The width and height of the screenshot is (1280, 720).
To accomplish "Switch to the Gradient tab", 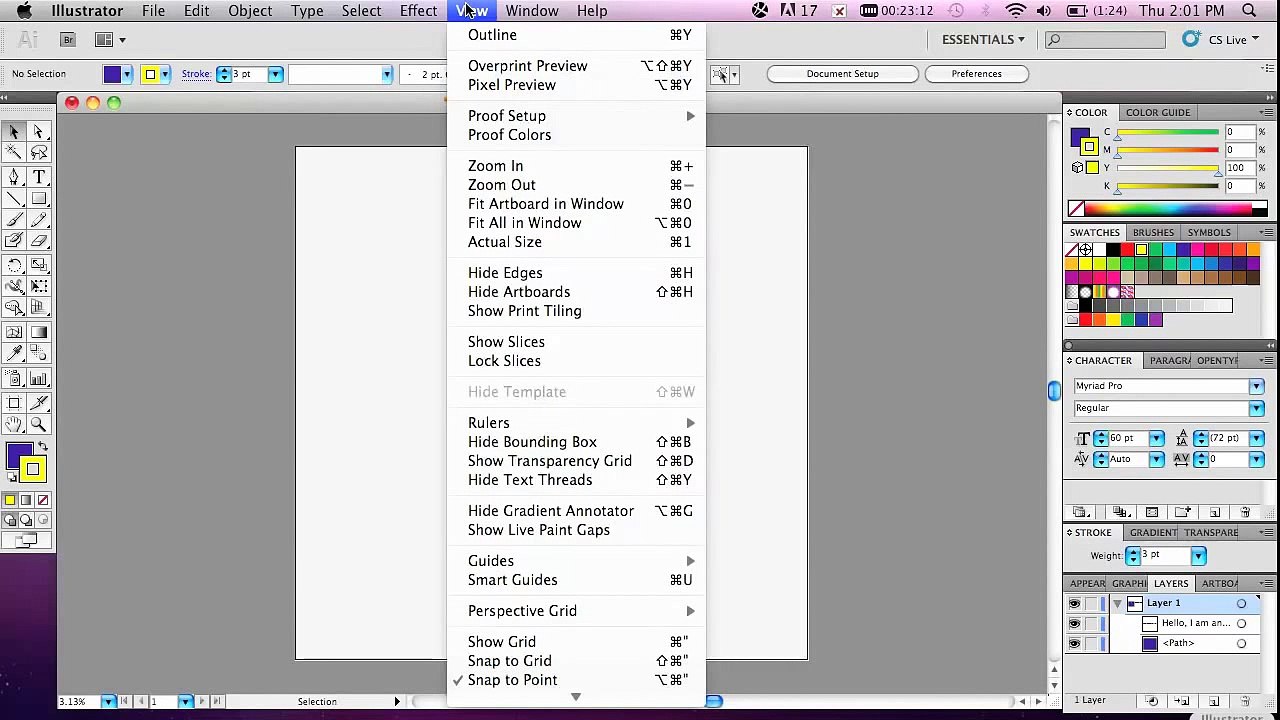I will [x=1153, y=533].
